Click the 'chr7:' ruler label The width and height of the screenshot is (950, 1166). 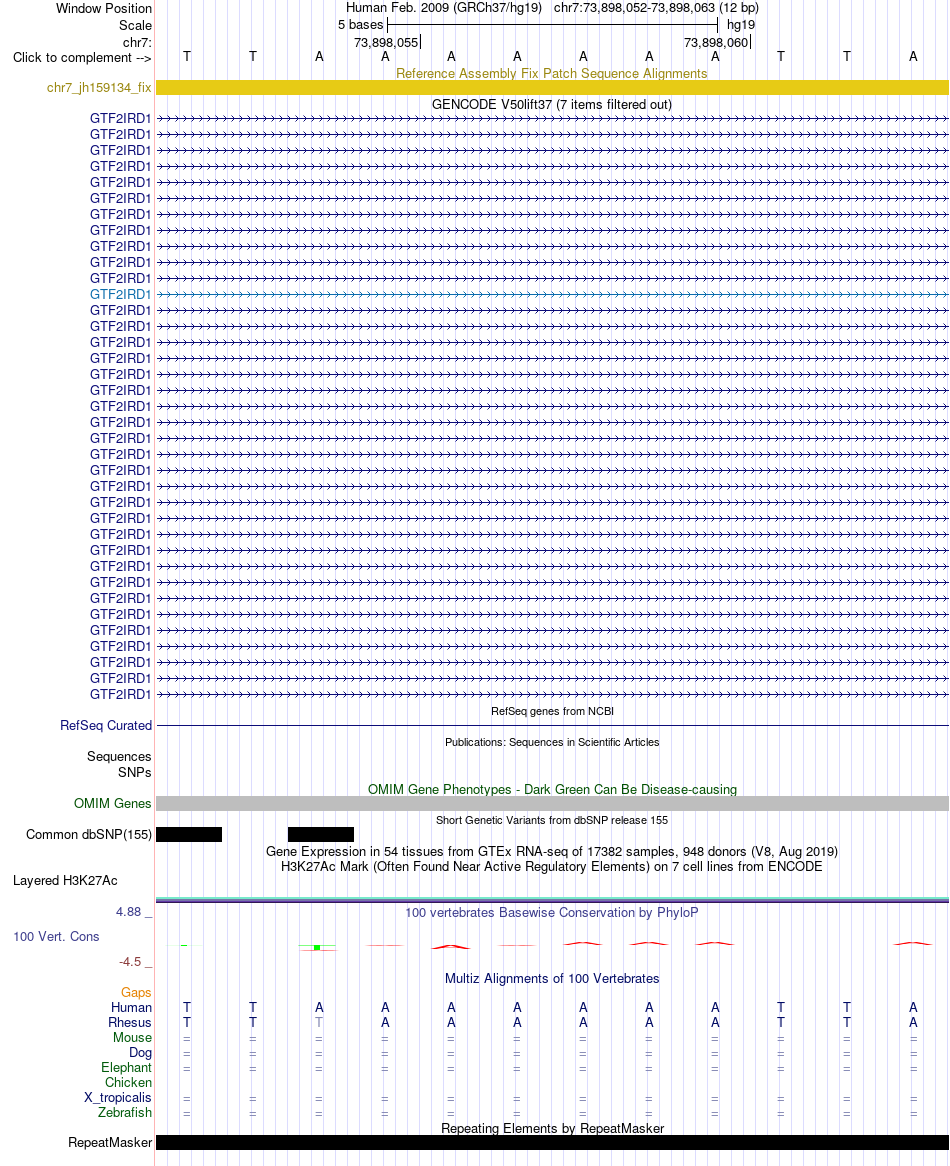(137, 43)
